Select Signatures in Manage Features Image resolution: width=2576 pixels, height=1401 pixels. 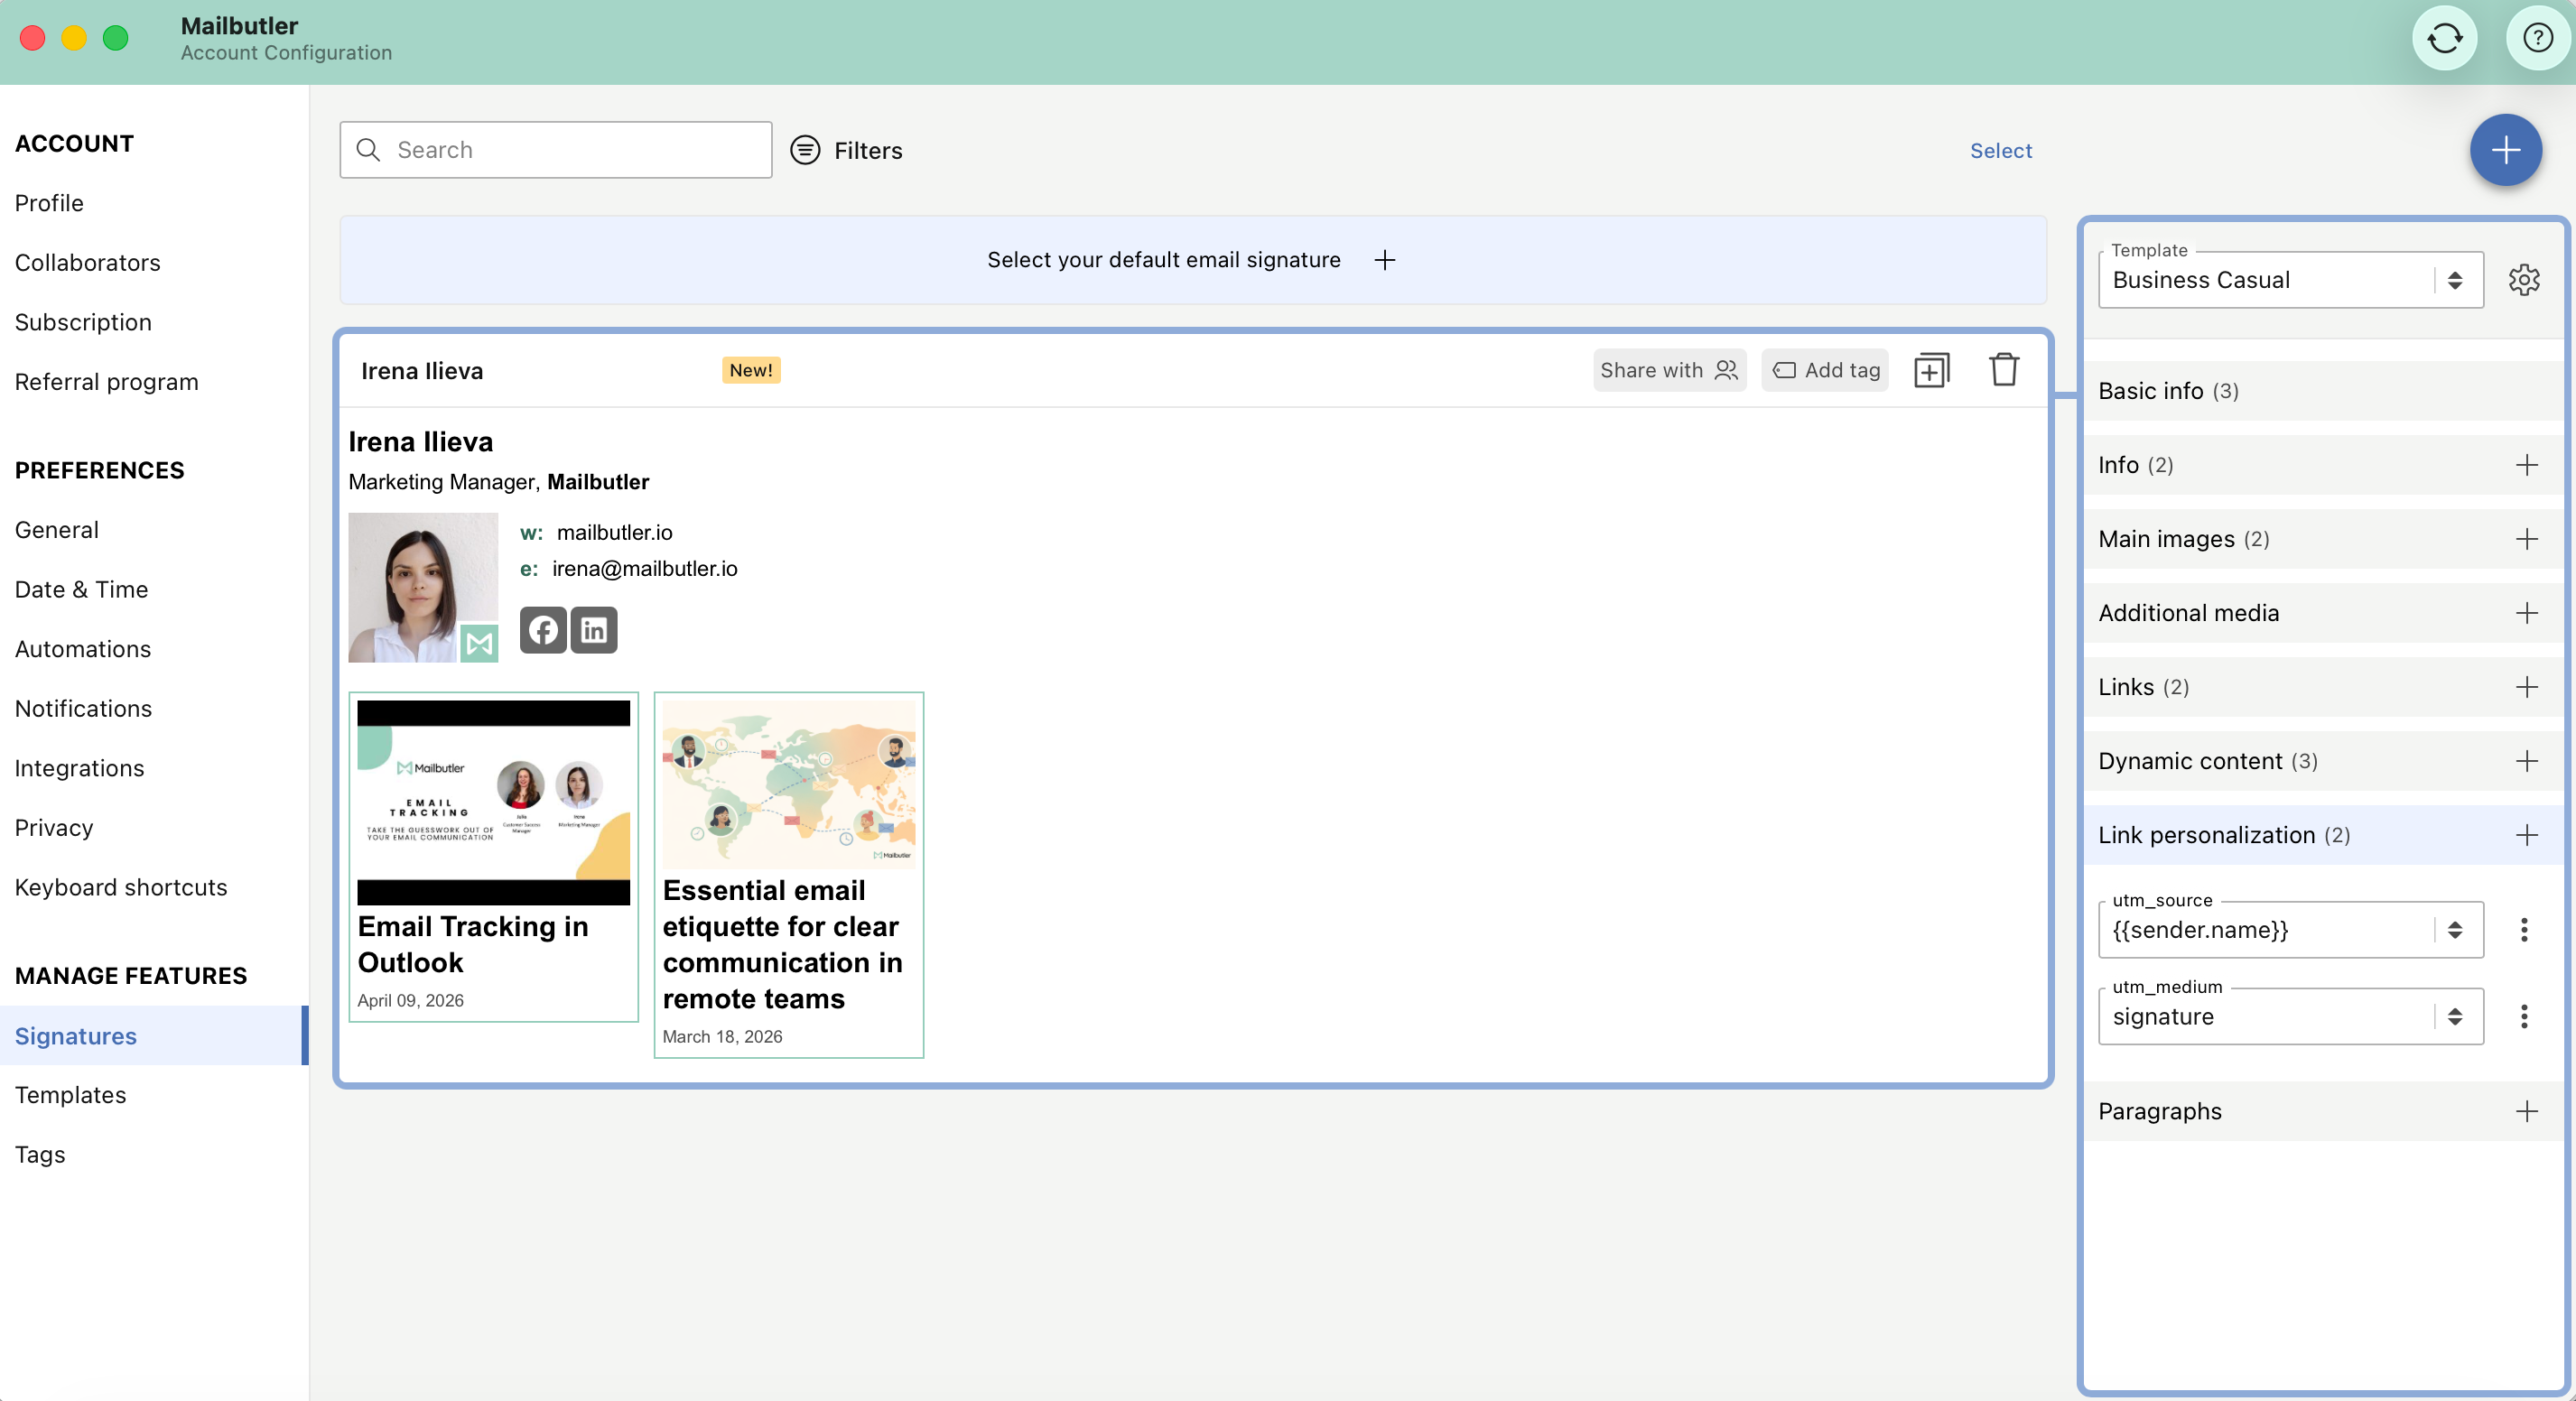click(154, 1035)
